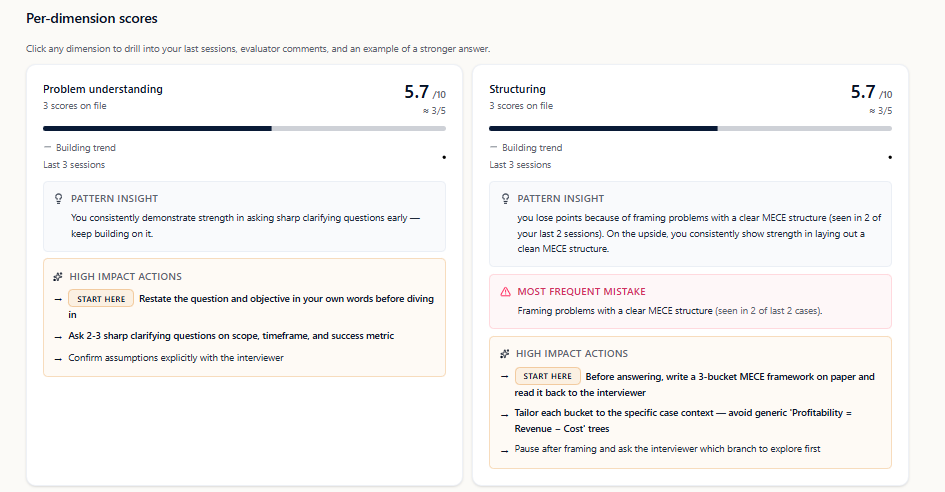Click the lightbulb icon in Structuring pattern insight

[x=505, y=199]
